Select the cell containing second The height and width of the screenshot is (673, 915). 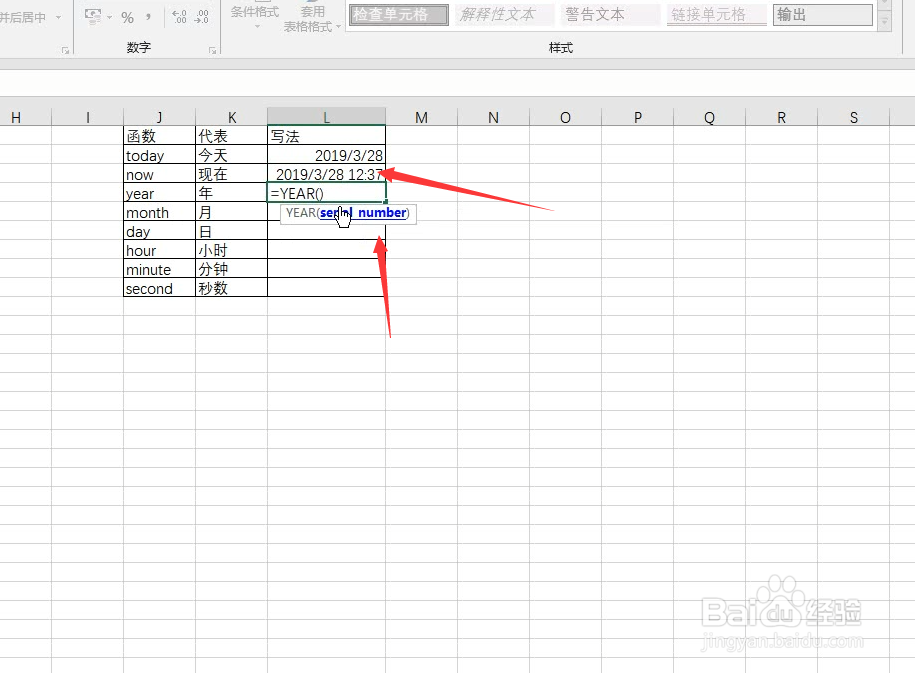click(x=159, y=288)
